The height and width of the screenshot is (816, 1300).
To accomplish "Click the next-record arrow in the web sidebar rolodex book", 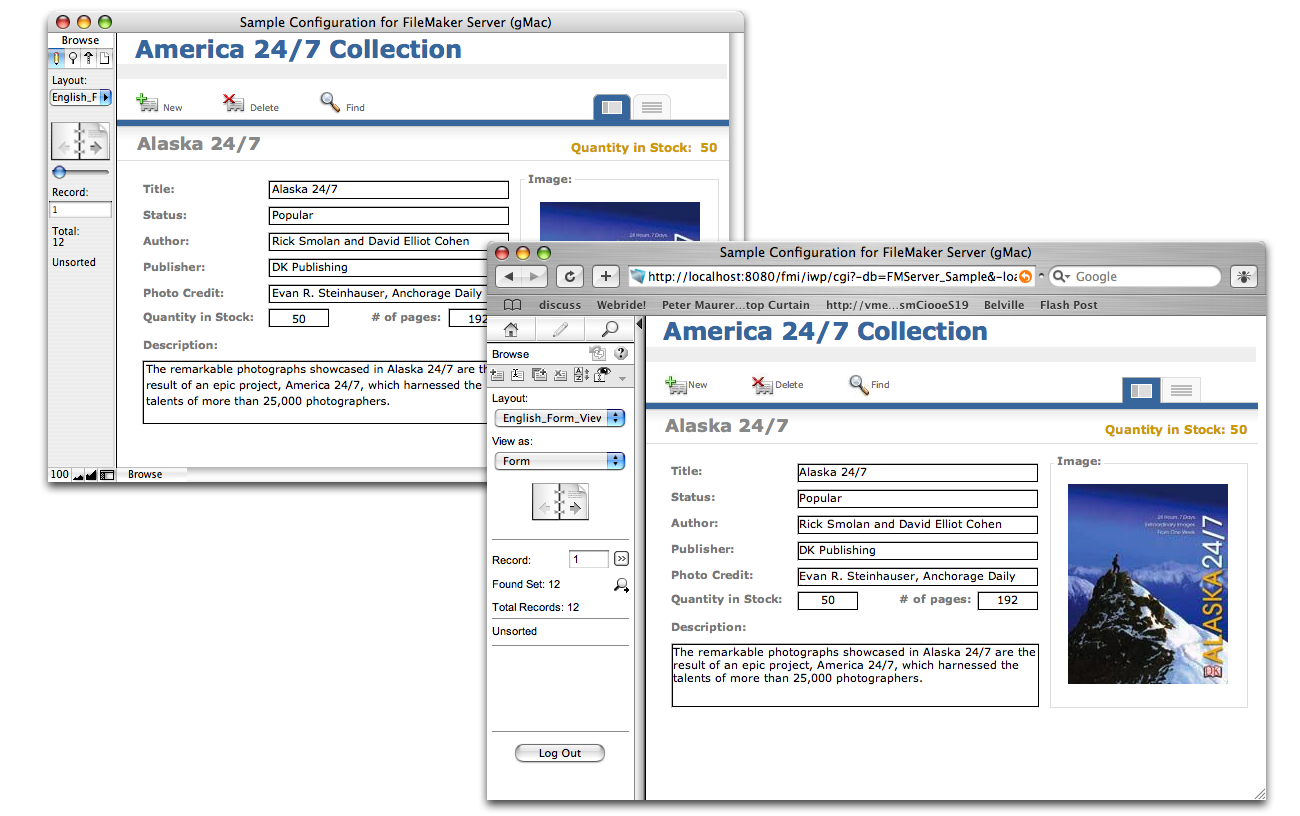I will [x=575, y=509].
